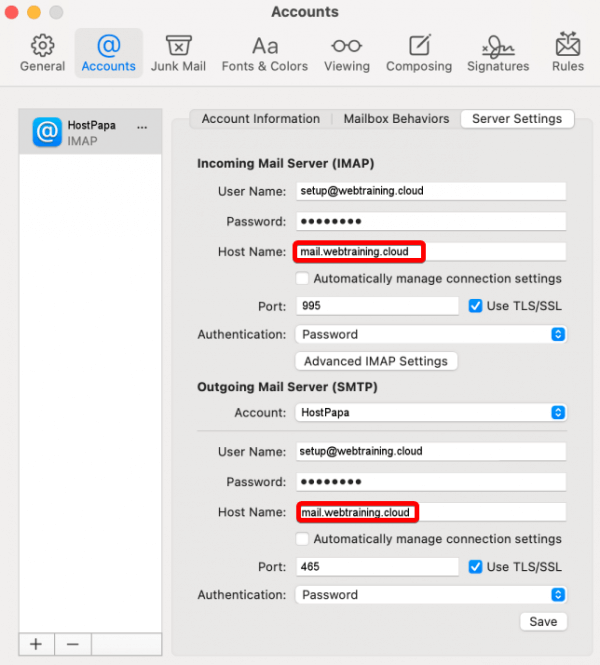Image resolution: width=600 pixels, height=665 pixels.
Task: Click incoming User Name field
Action: pos(431,191)
